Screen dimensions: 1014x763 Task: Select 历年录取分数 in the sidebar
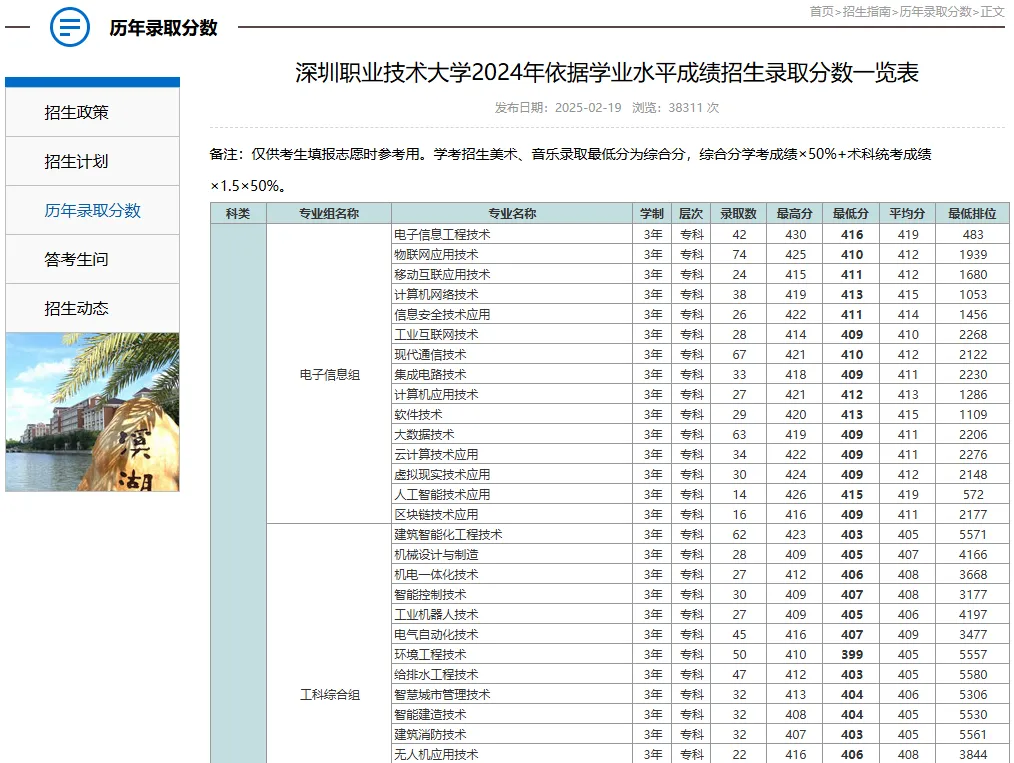[x=92, y=210]
